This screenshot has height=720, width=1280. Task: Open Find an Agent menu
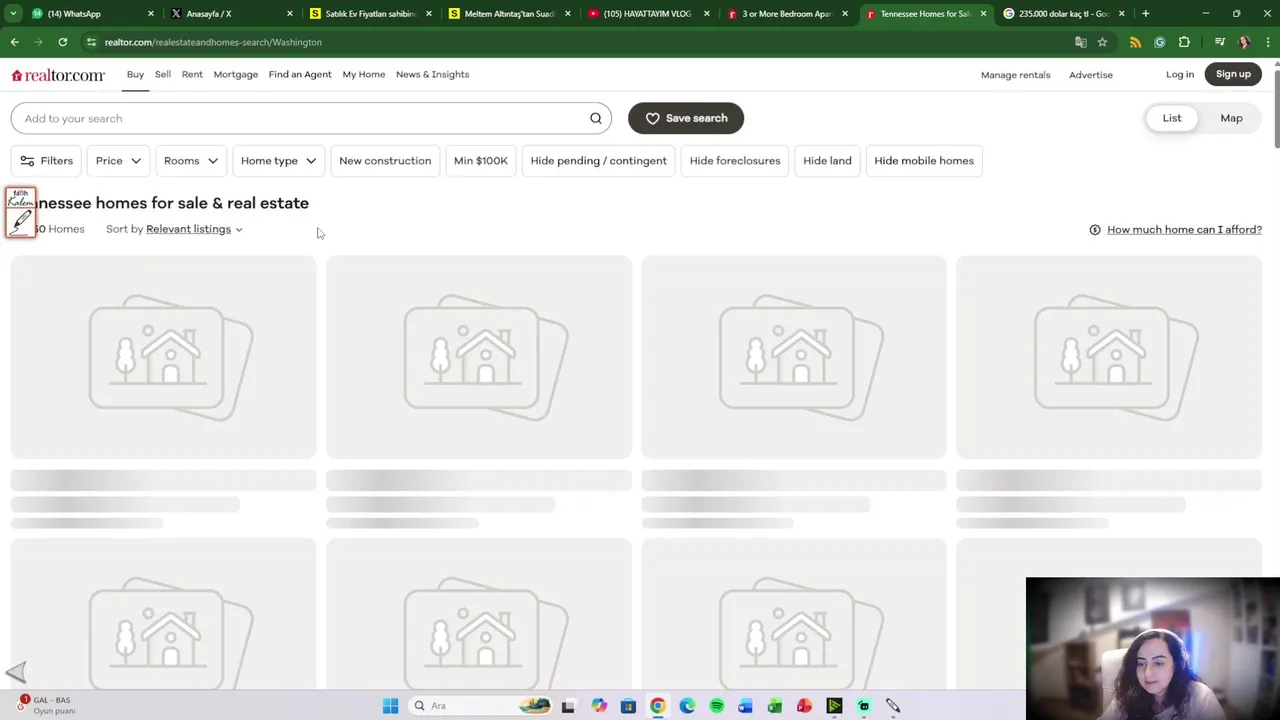point(300,74)
